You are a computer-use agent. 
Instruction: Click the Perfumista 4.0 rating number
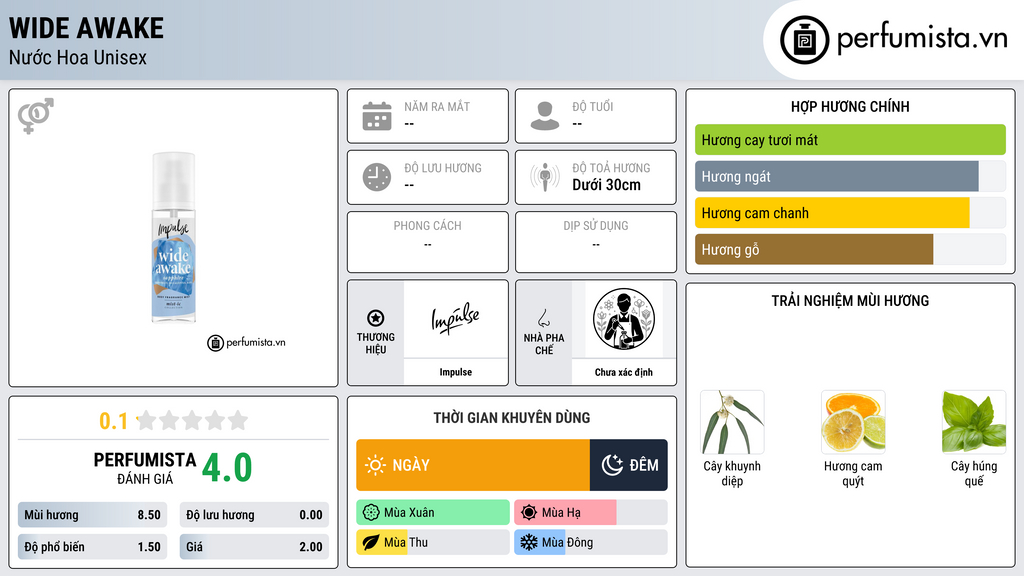pyautogui.click(x=227, y=468)
